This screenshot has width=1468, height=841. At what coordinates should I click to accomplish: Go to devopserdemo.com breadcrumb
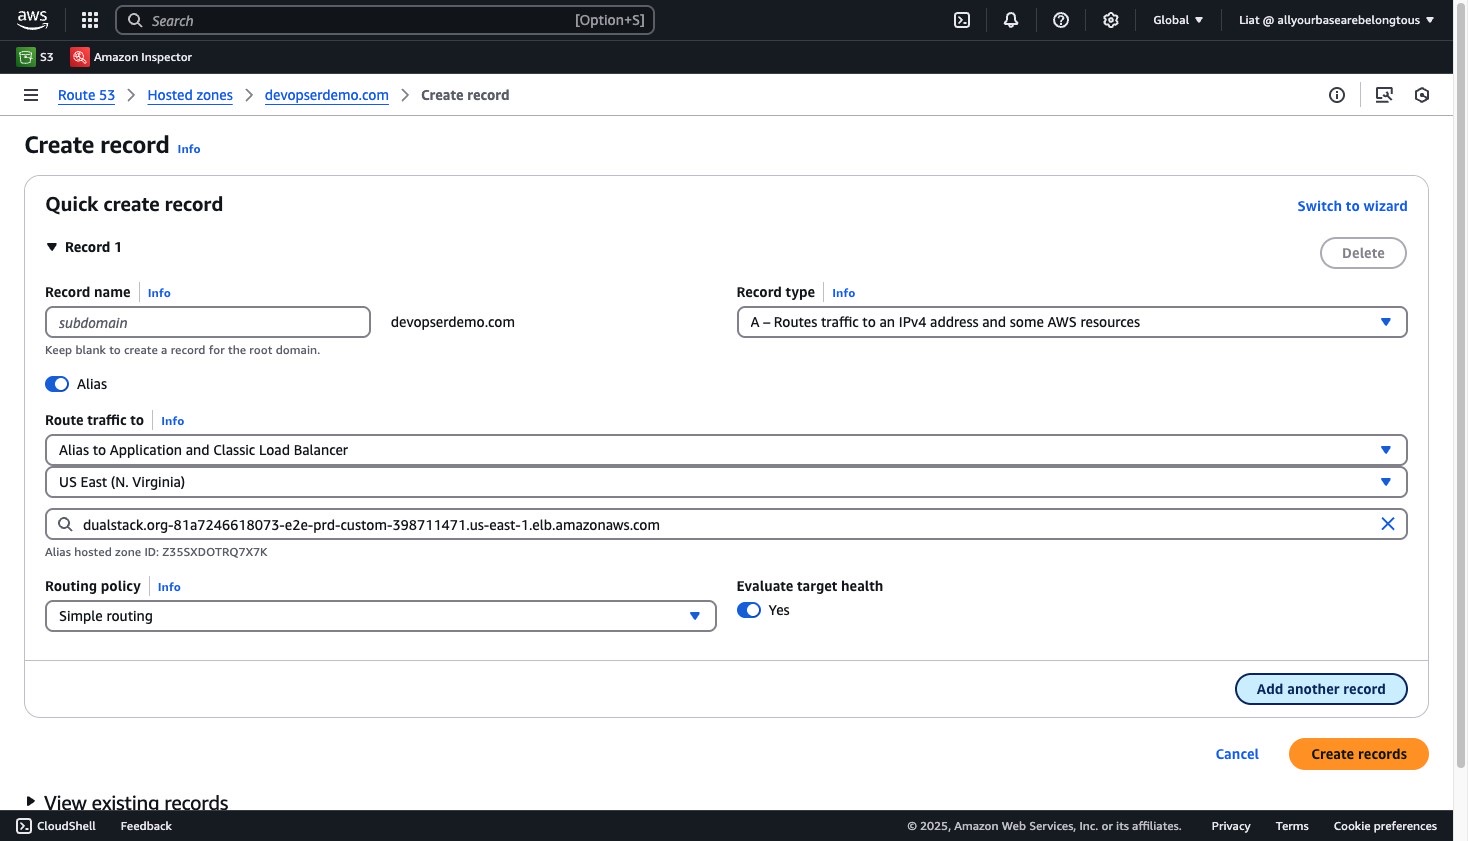pos(326,95)
